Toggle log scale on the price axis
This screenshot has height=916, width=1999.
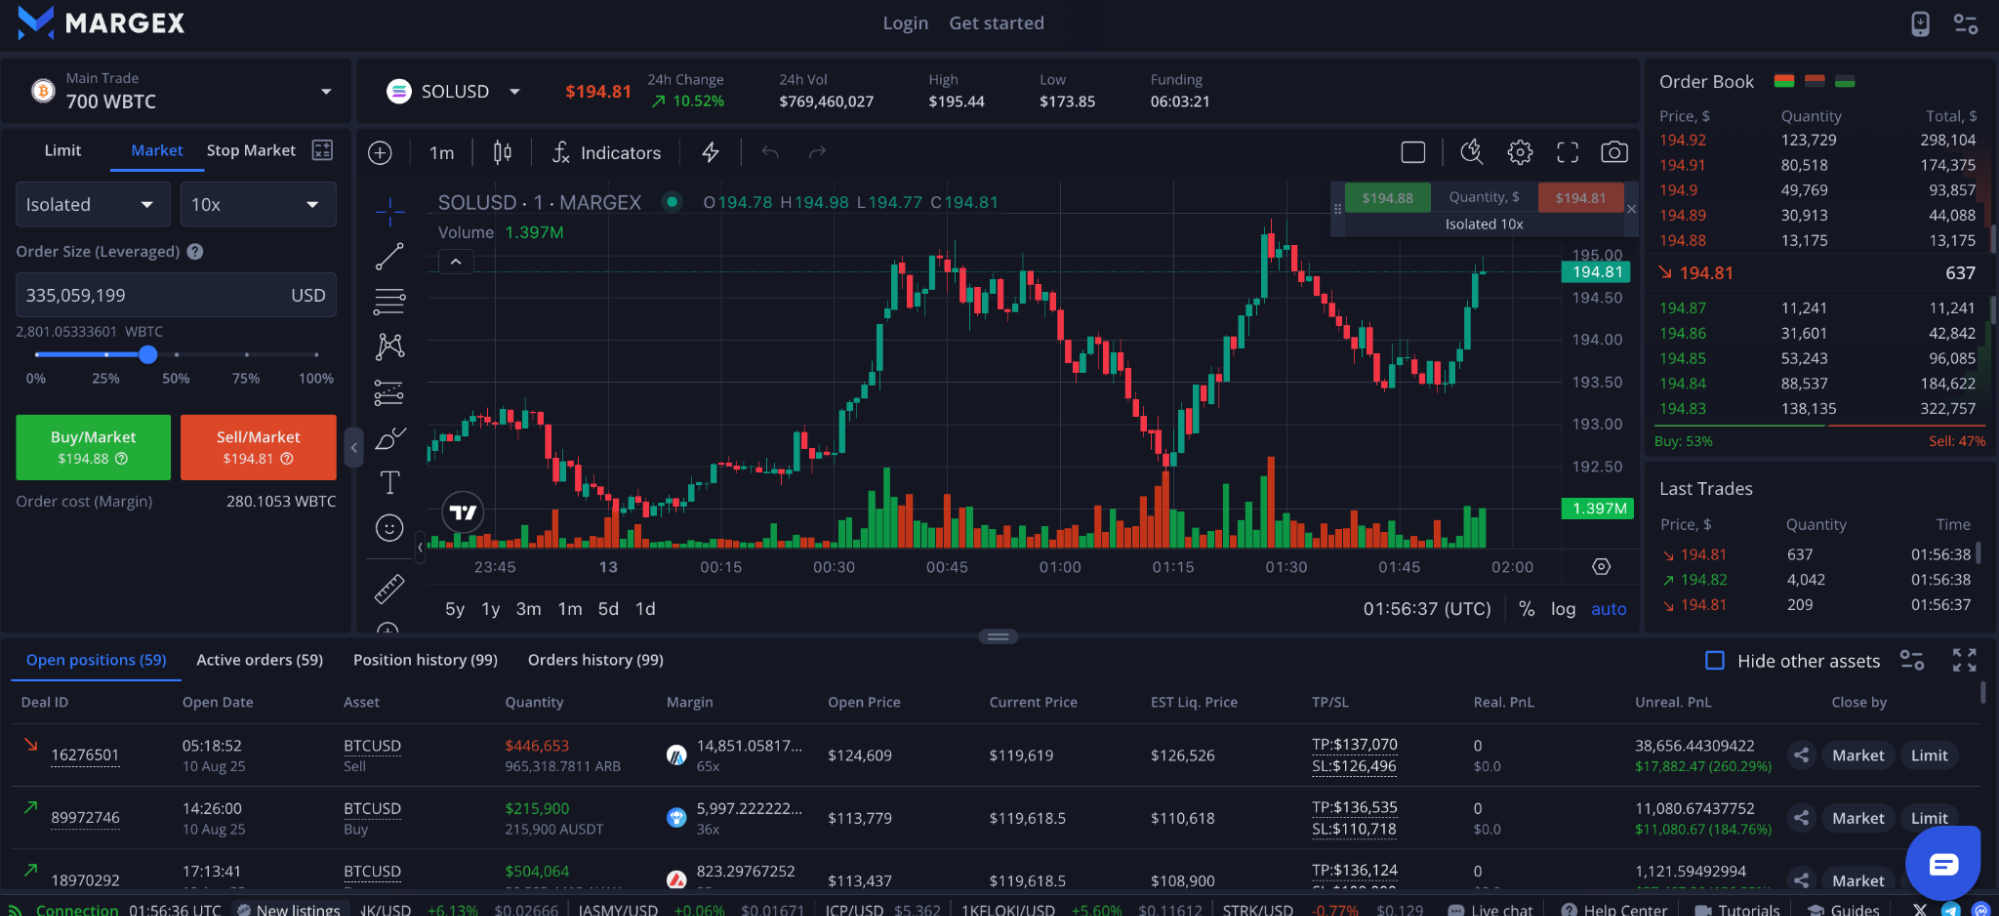[1563, 608]
